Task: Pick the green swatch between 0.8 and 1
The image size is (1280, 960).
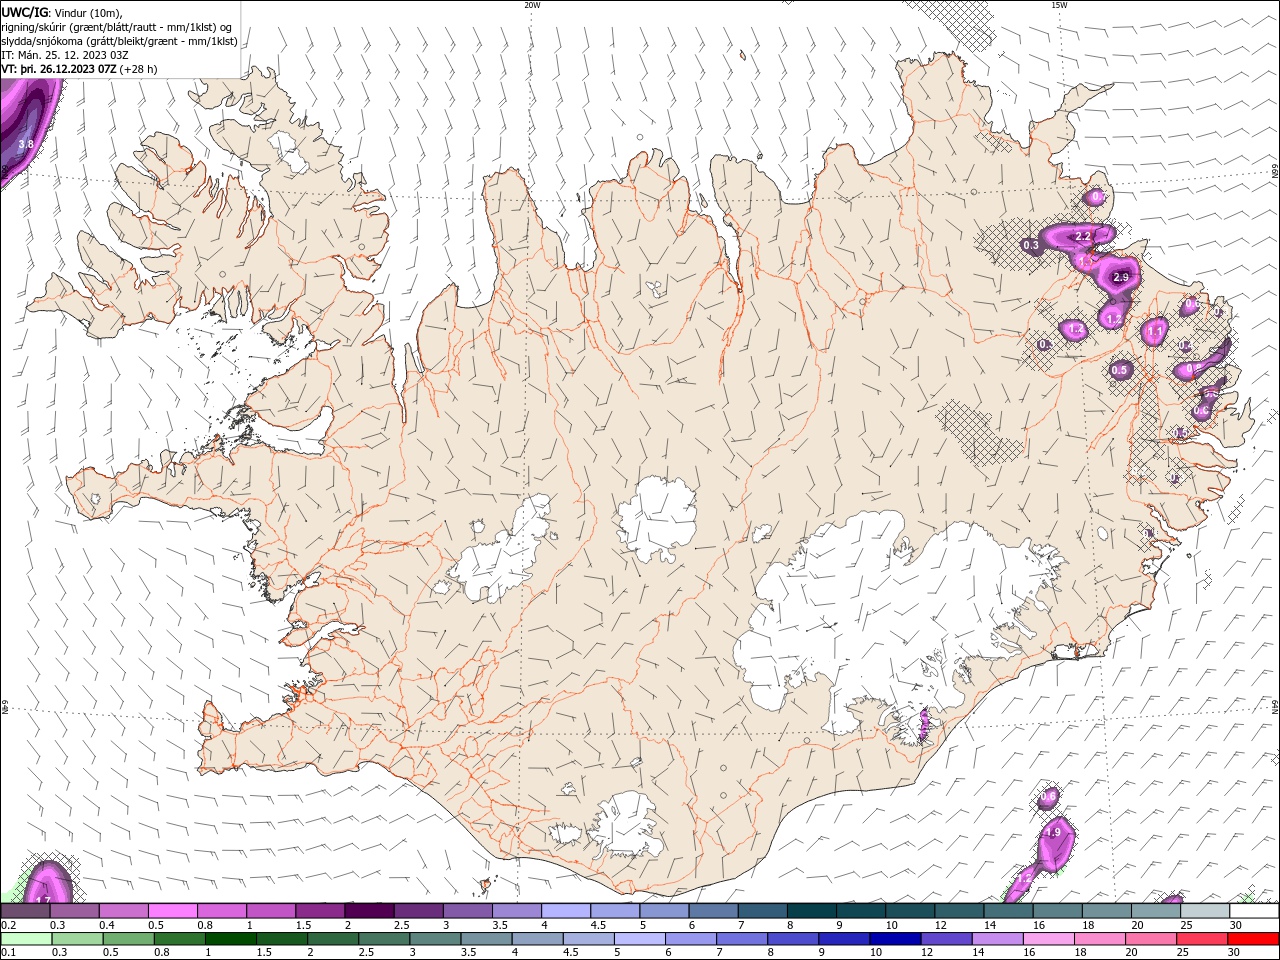Action: tap(180, 939)
